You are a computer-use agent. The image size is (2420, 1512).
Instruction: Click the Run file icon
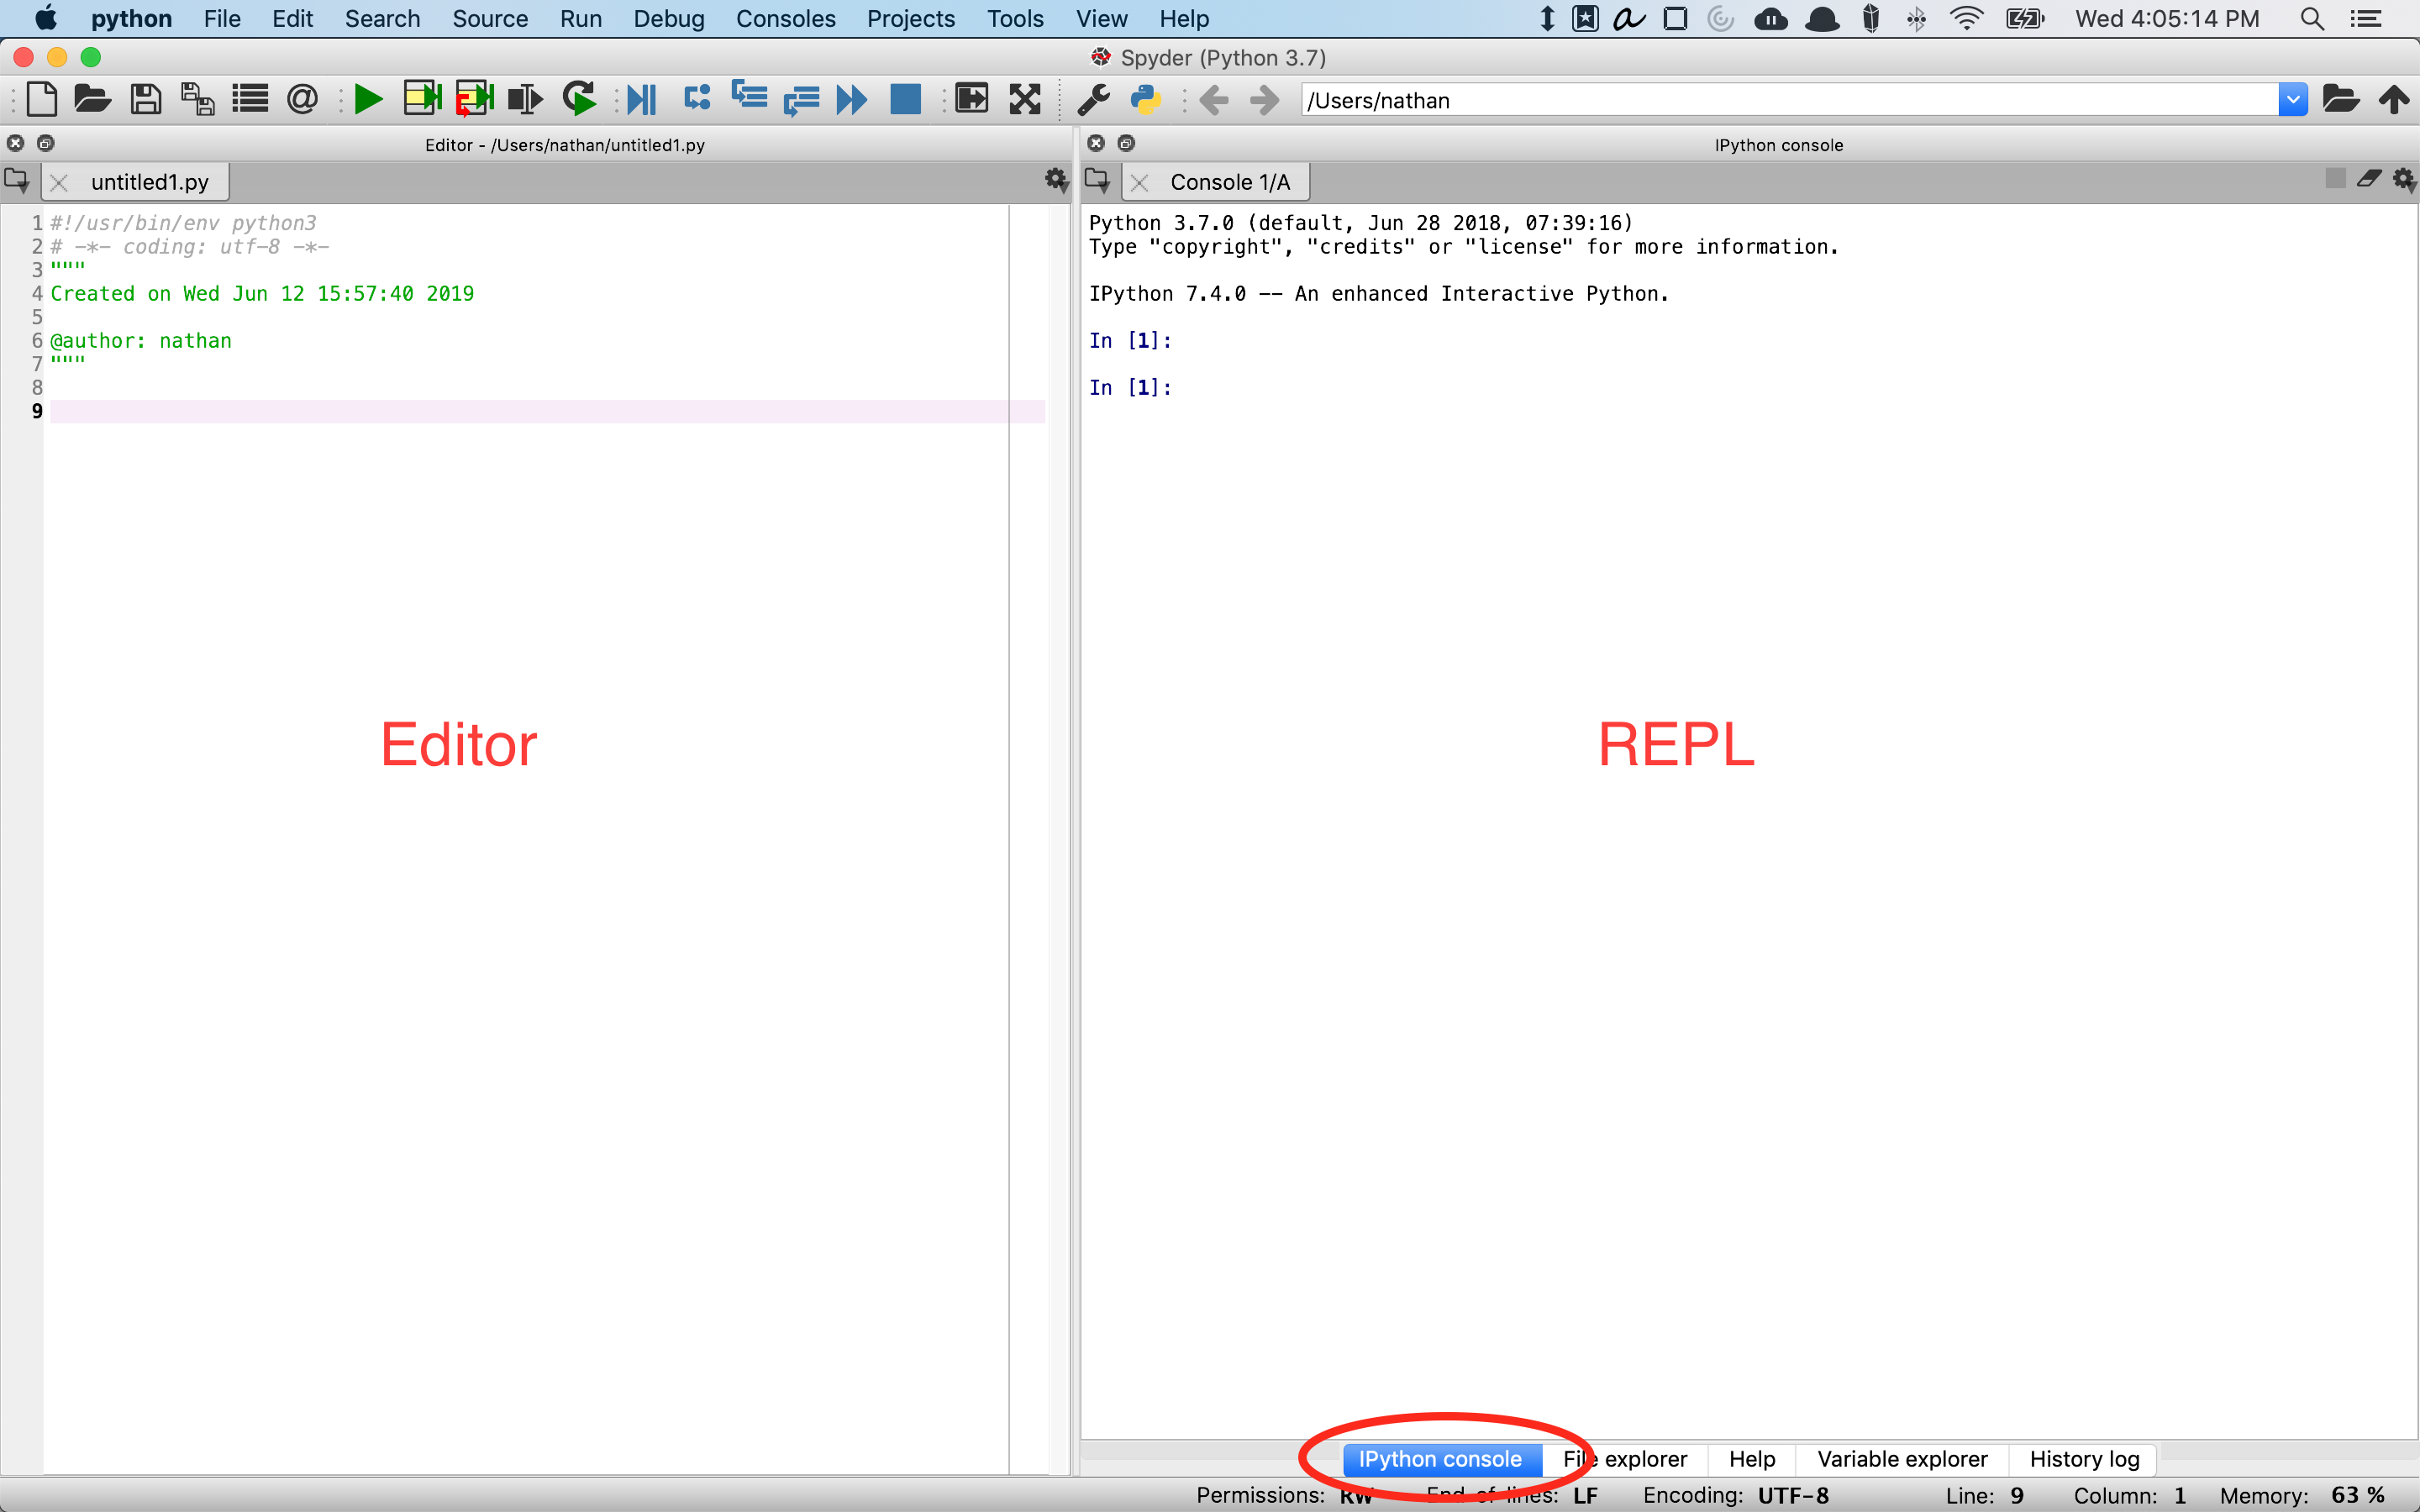366,99
